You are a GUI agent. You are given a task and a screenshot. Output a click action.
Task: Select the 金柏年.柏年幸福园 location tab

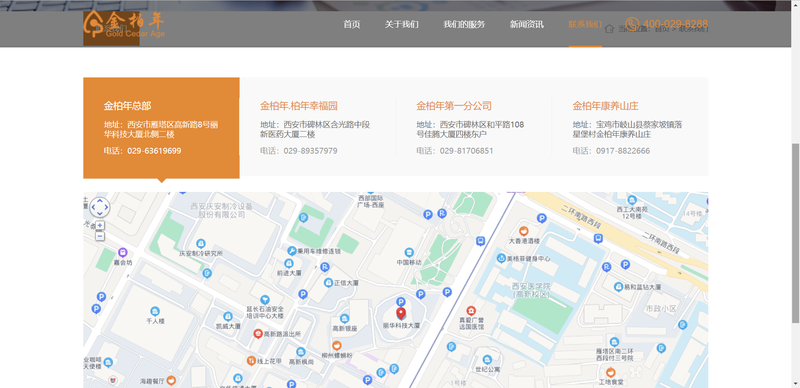[317, 127]
